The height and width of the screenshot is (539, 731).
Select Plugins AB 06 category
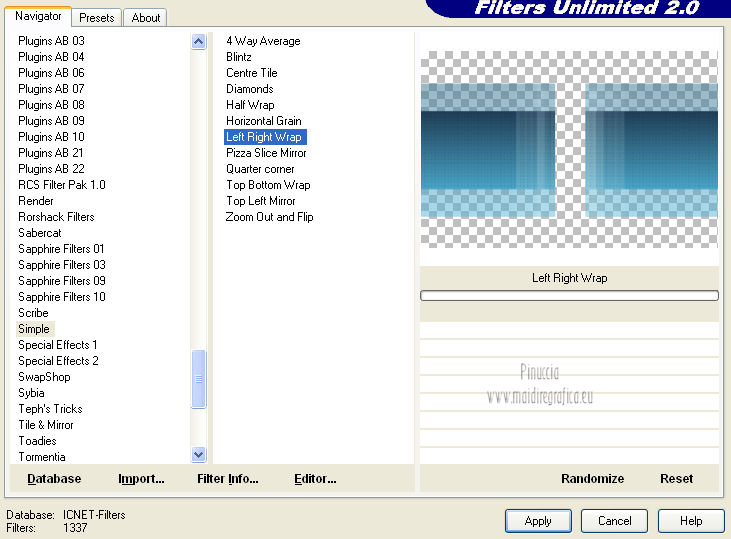click(51, 73)
